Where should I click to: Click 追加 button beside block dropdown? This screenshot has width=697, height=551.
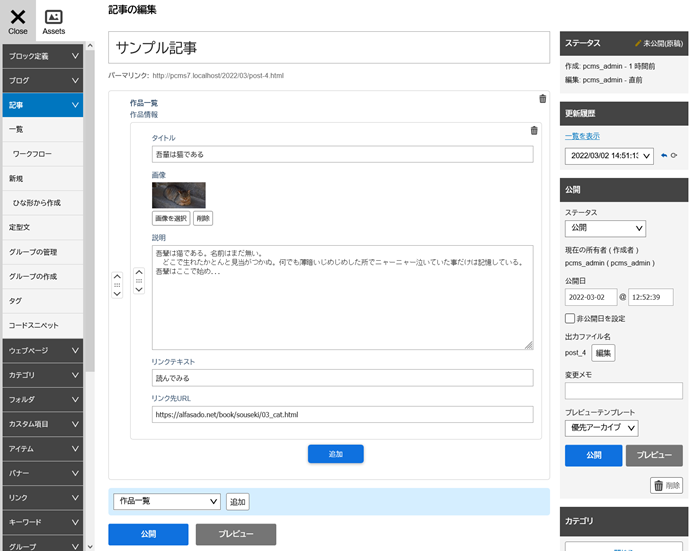click(237, 502)
